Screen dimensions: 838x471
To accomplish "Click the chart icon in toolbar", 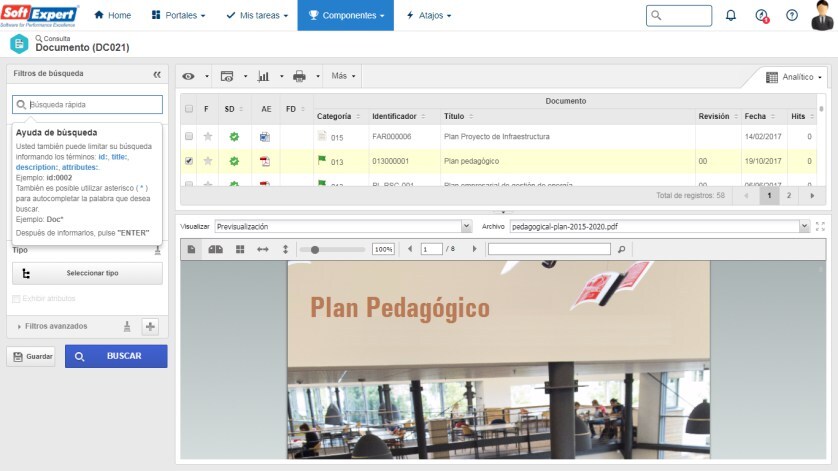I will click(264, 76).
